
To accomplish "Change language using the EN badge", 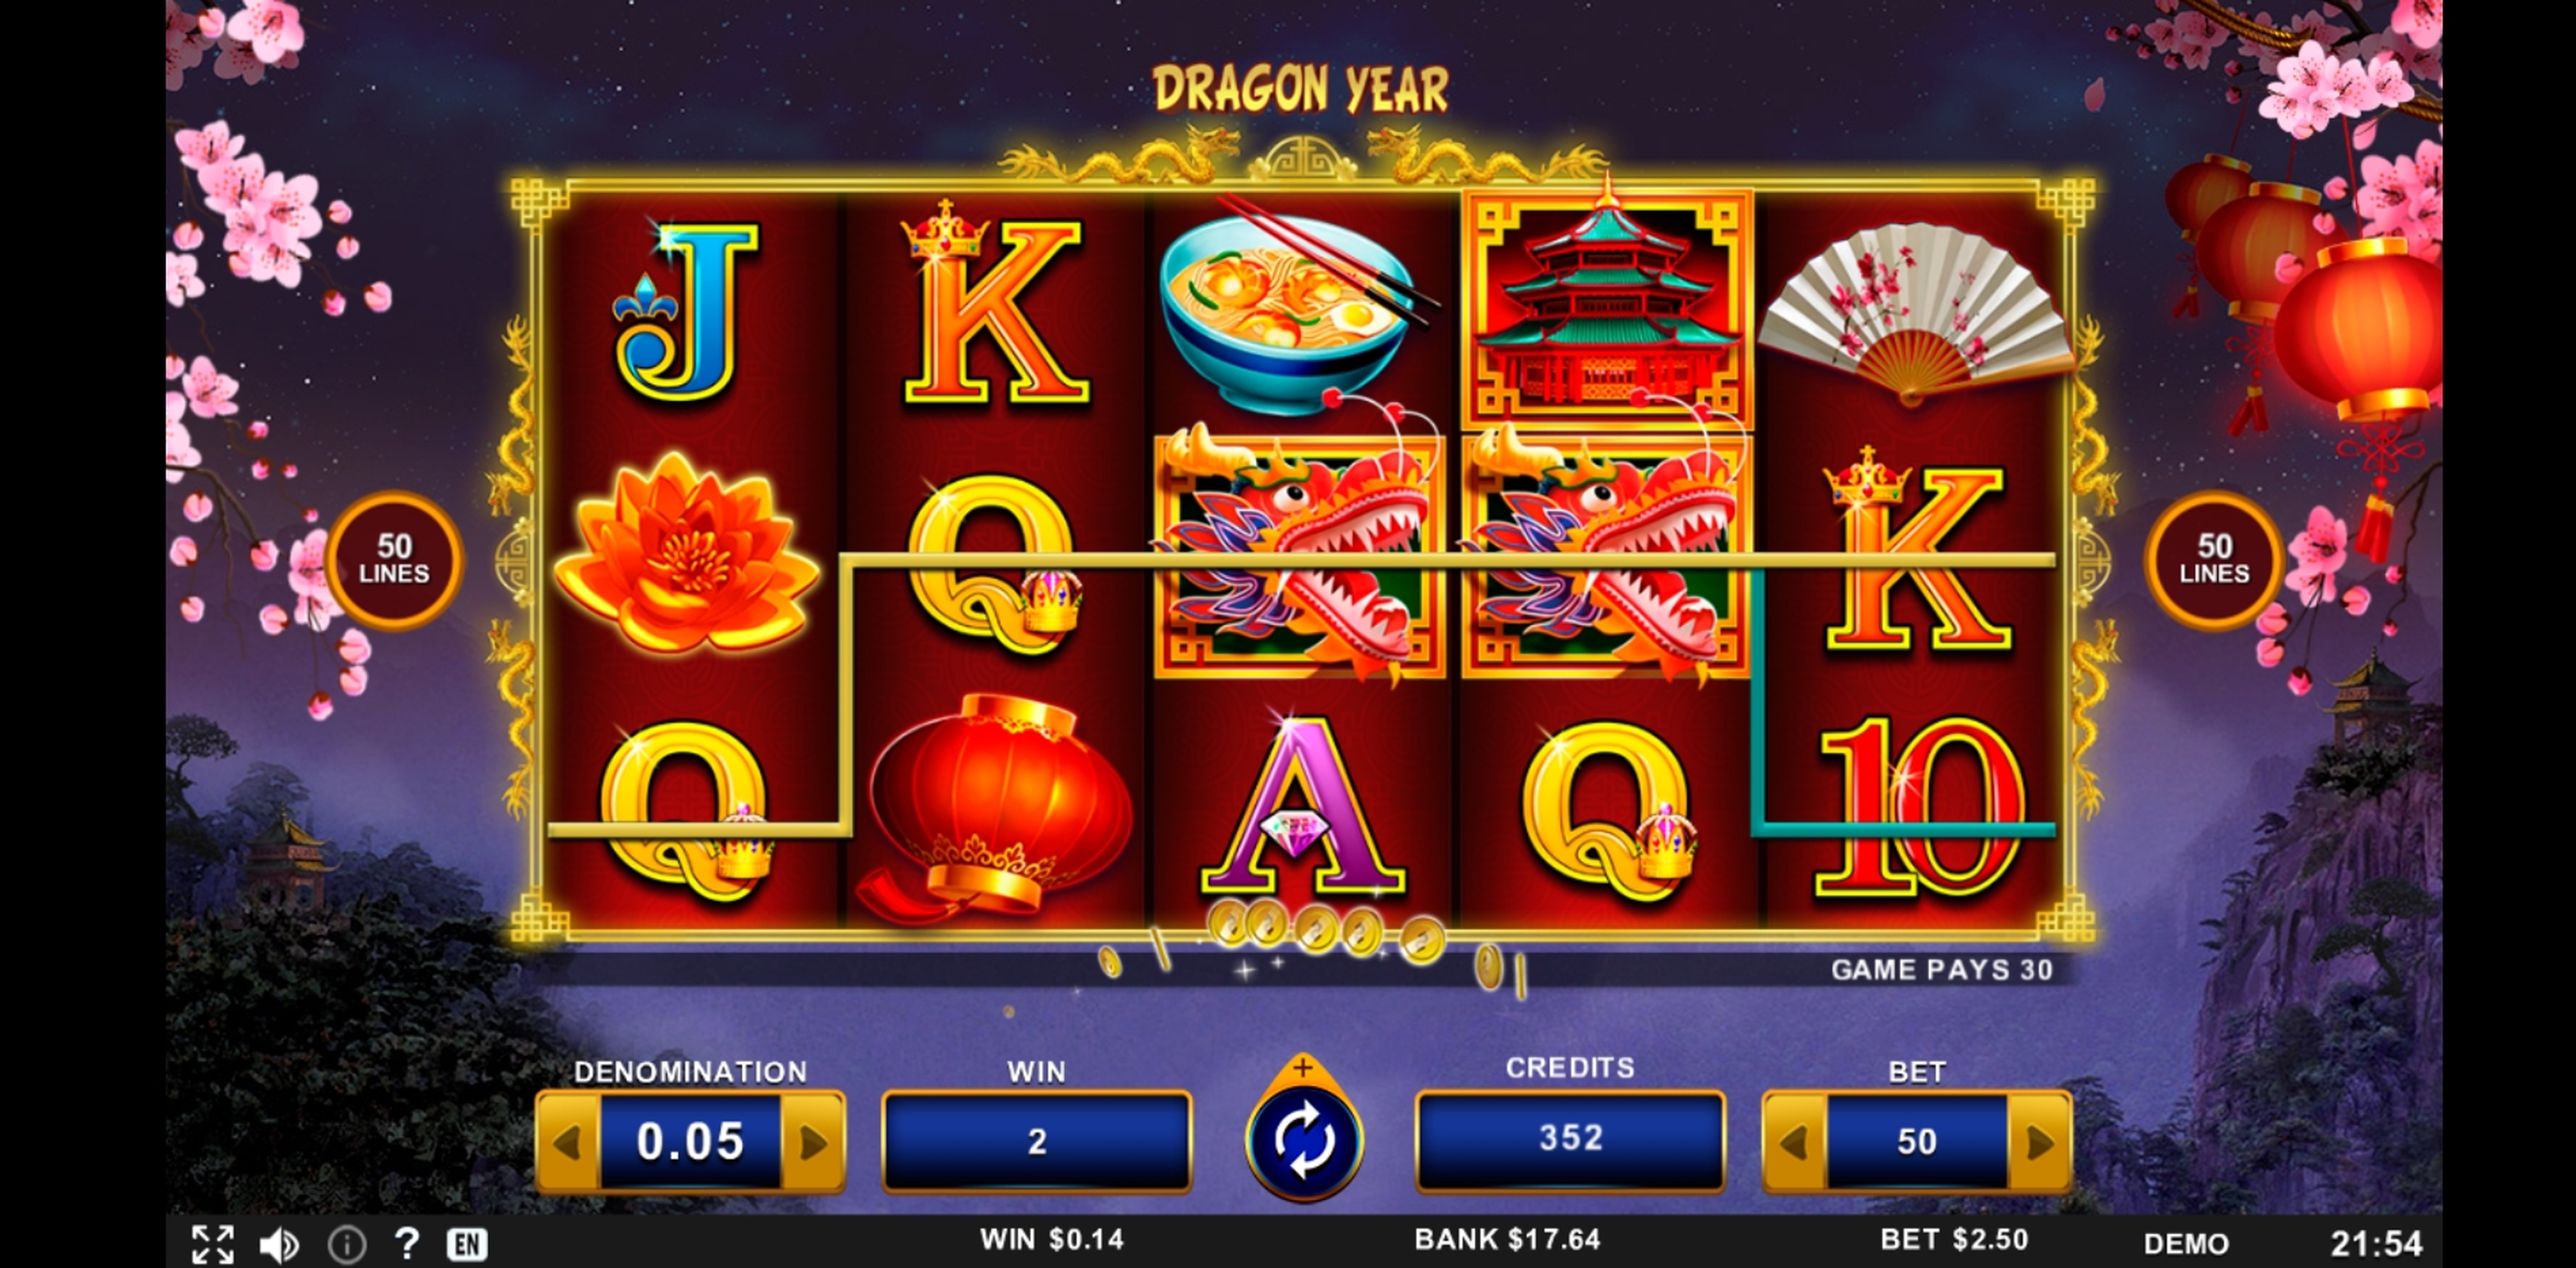I will [467, 1244].
